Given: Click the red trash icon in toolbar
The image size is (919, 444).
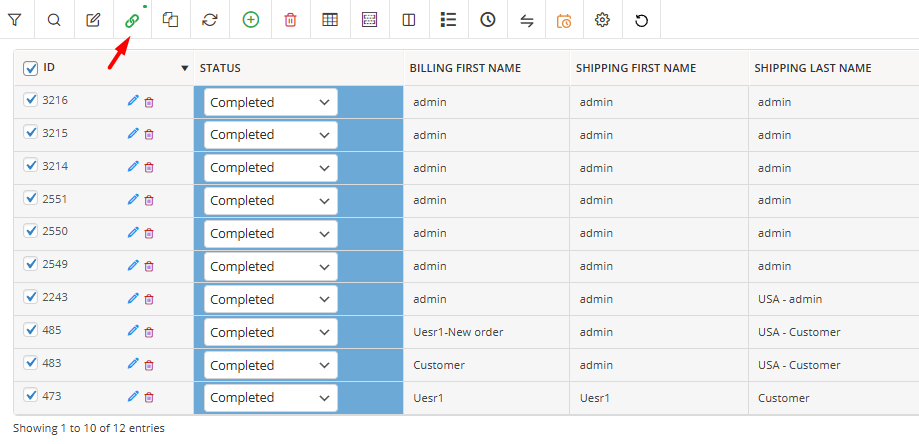Looking at the screenshot, I should (290, 20).
